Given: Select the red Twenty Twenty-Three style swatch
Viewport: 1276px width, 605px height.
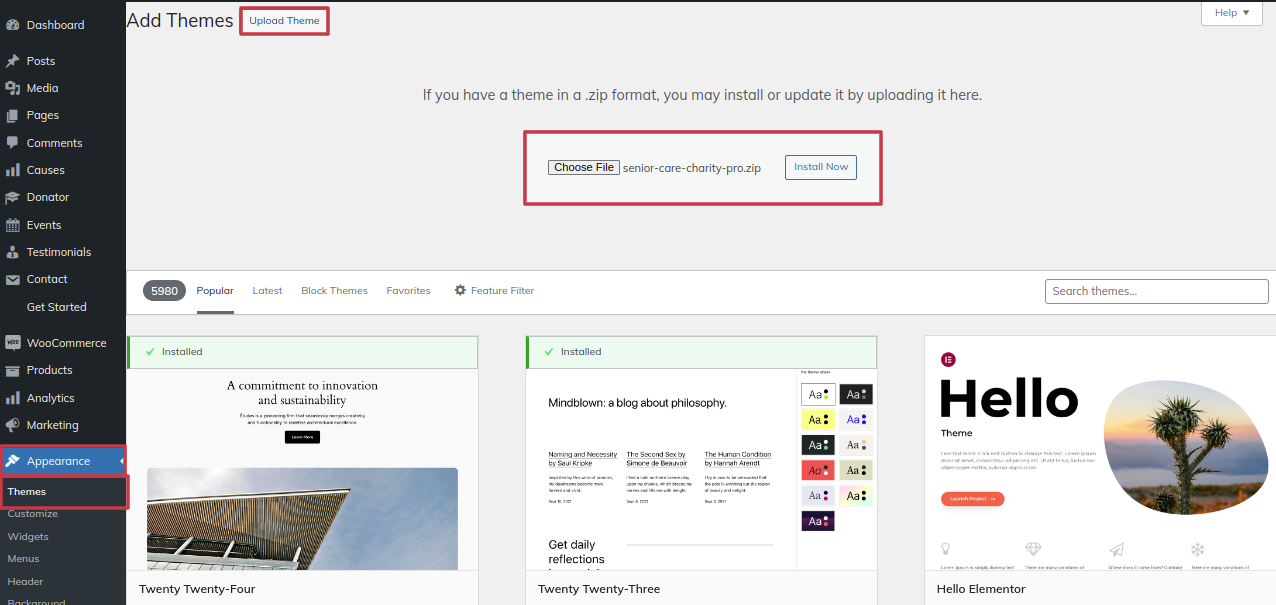Looking at the screenshot, I should tap(817, 470).
